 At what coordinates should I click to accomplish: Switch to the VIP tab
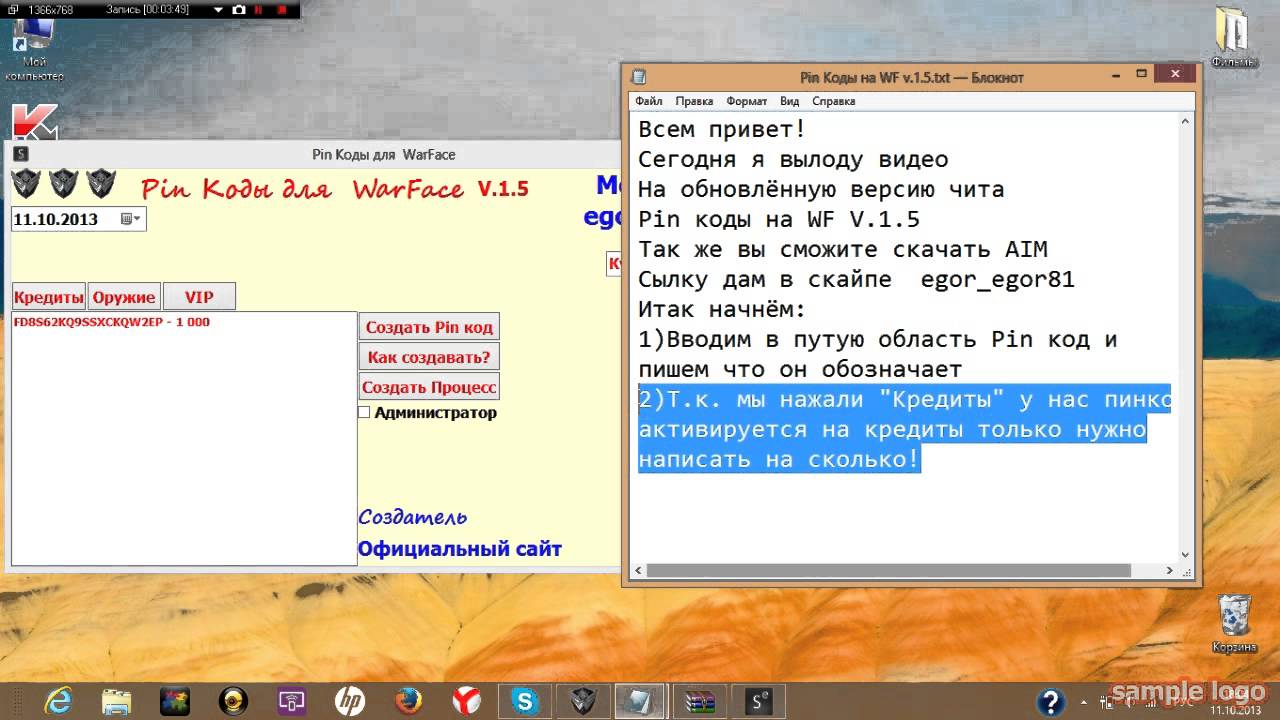pos(199,297)
